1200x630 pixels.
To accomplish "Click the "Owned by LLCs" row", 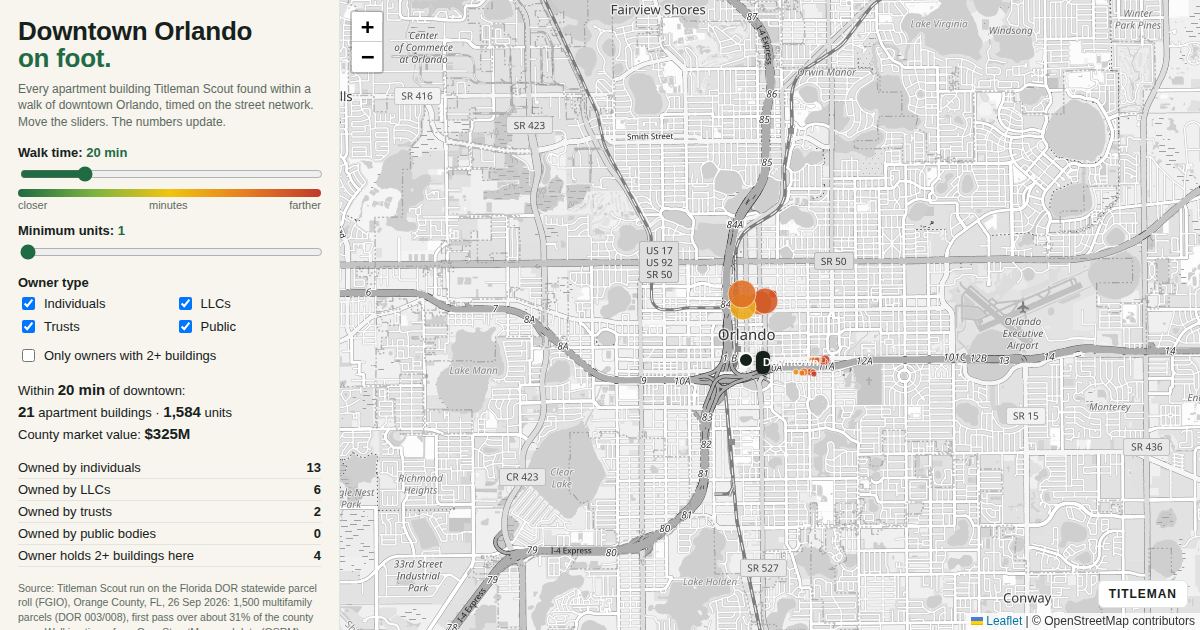I will 170,490.
